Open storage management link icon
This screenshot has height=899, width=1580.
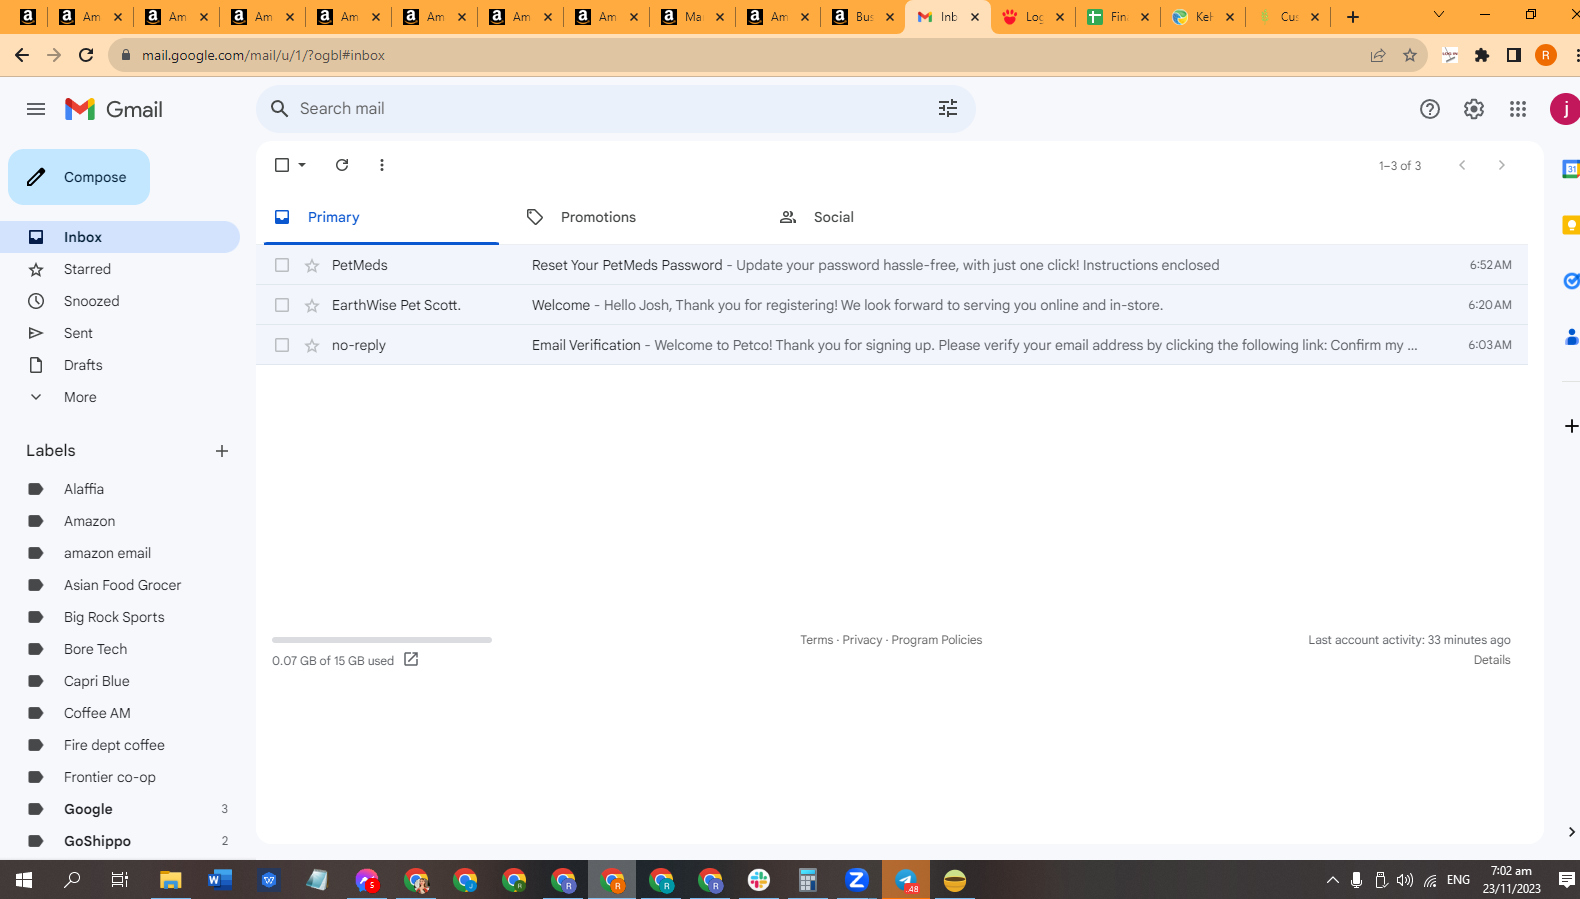tap(411, 659)
